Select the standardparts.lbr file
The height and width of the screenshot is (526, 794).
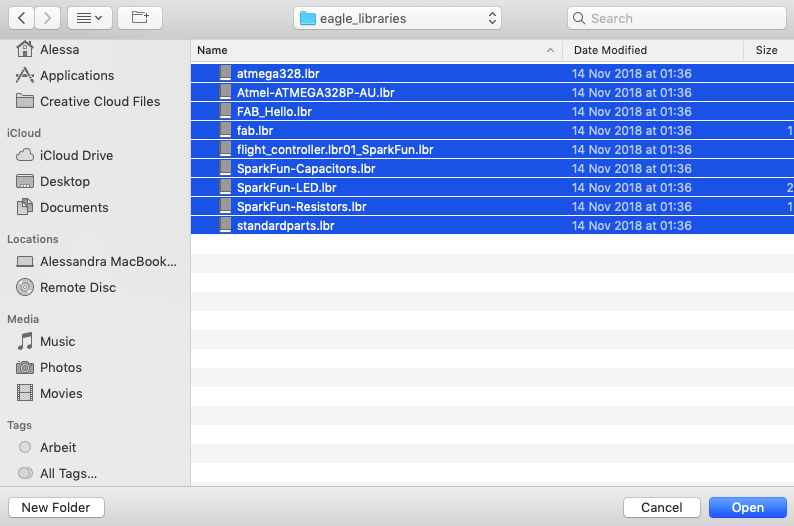pos(492,226)
